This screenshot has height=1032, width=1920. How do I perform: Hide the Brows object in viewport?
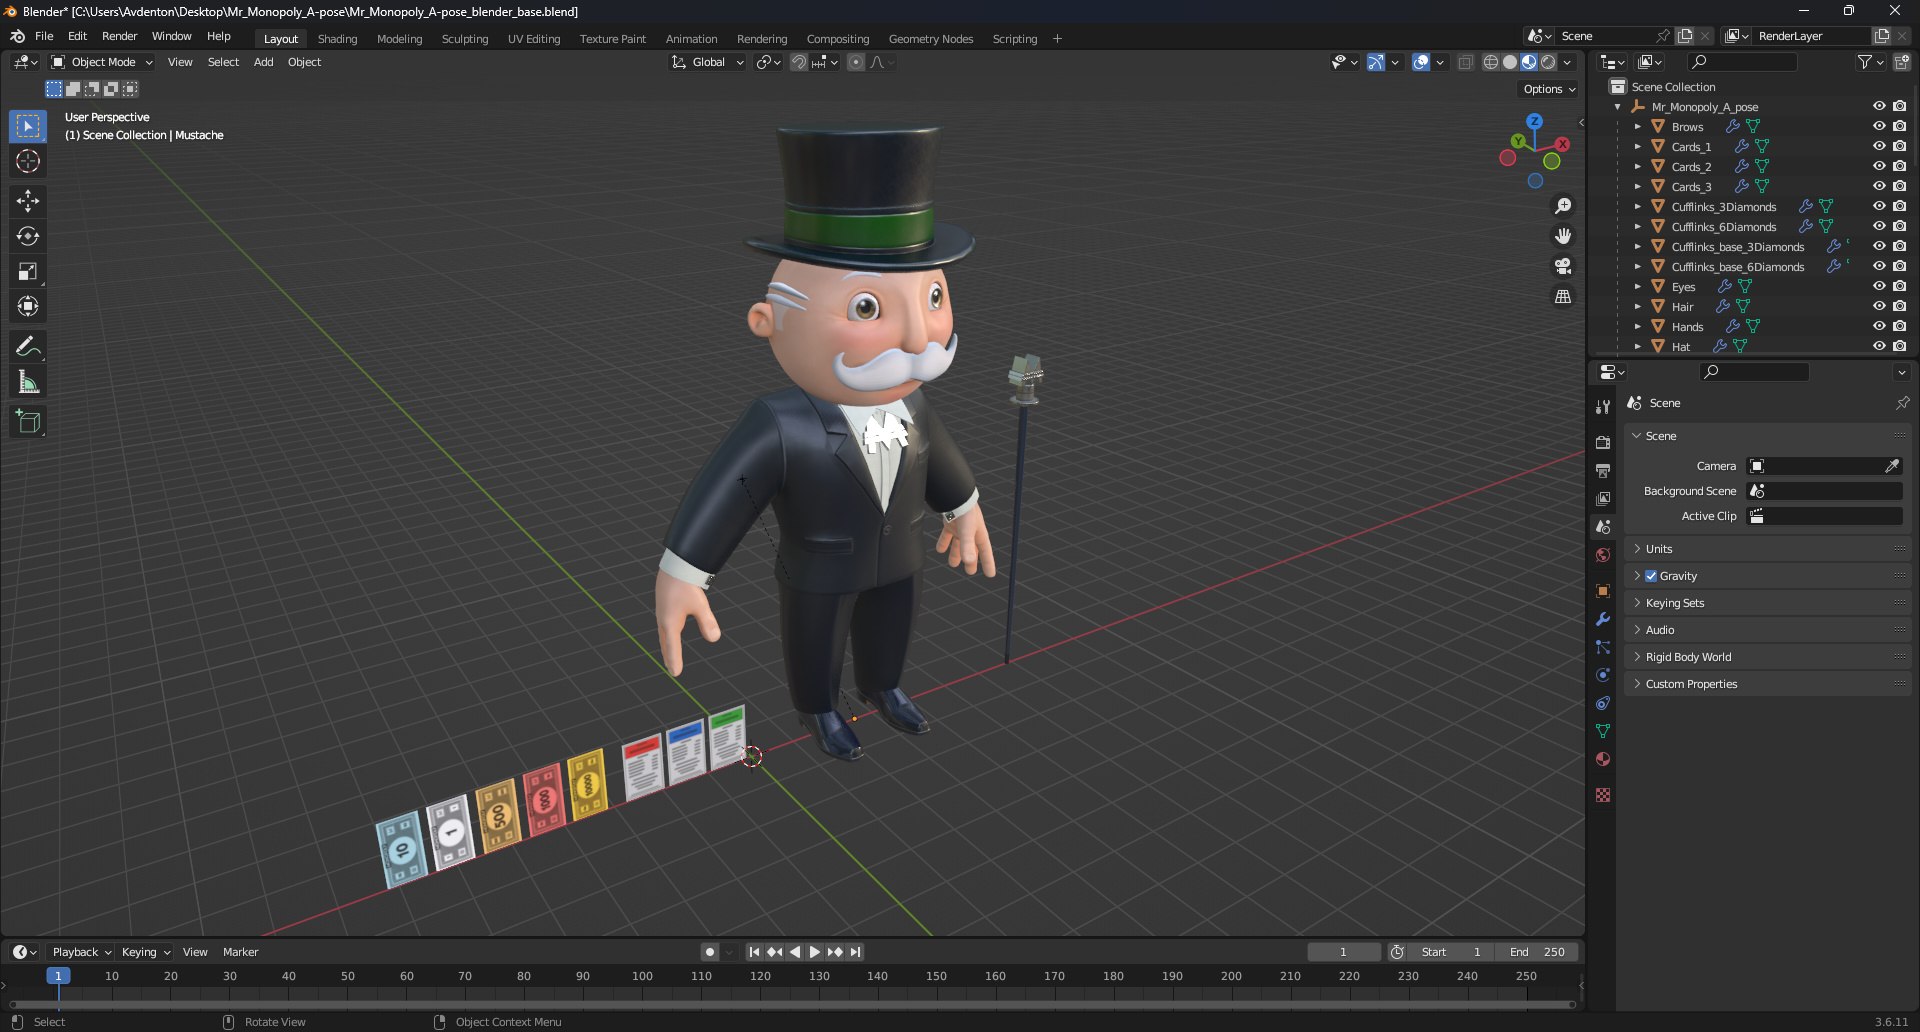tap(1879, 126)
